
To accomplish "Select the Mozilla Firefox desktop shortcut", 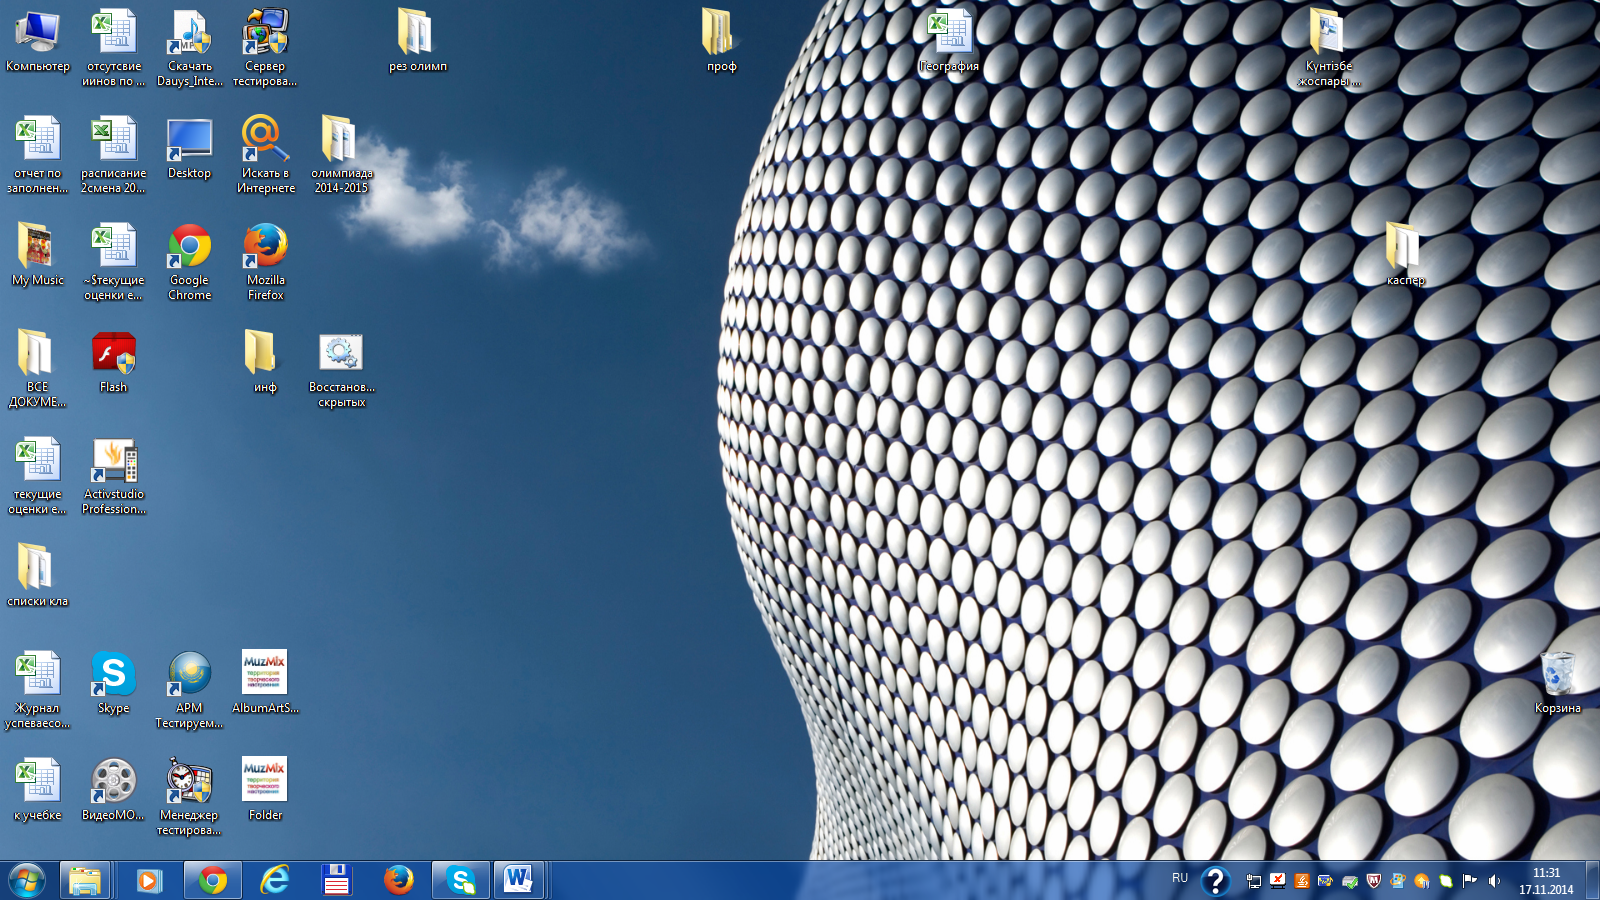I will point(265,262).
